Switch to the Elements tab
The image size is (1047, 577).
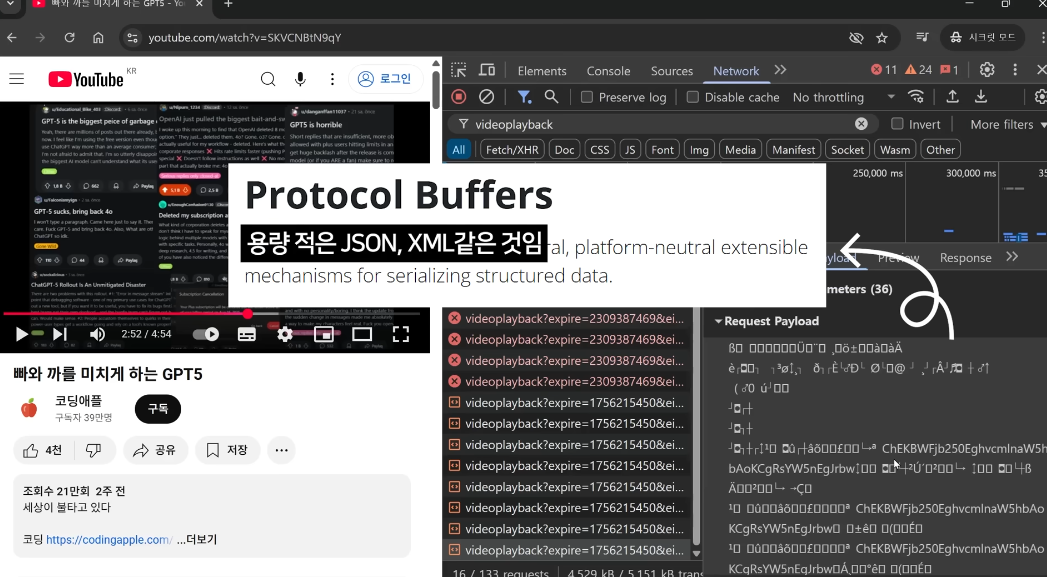click(542, 71)
